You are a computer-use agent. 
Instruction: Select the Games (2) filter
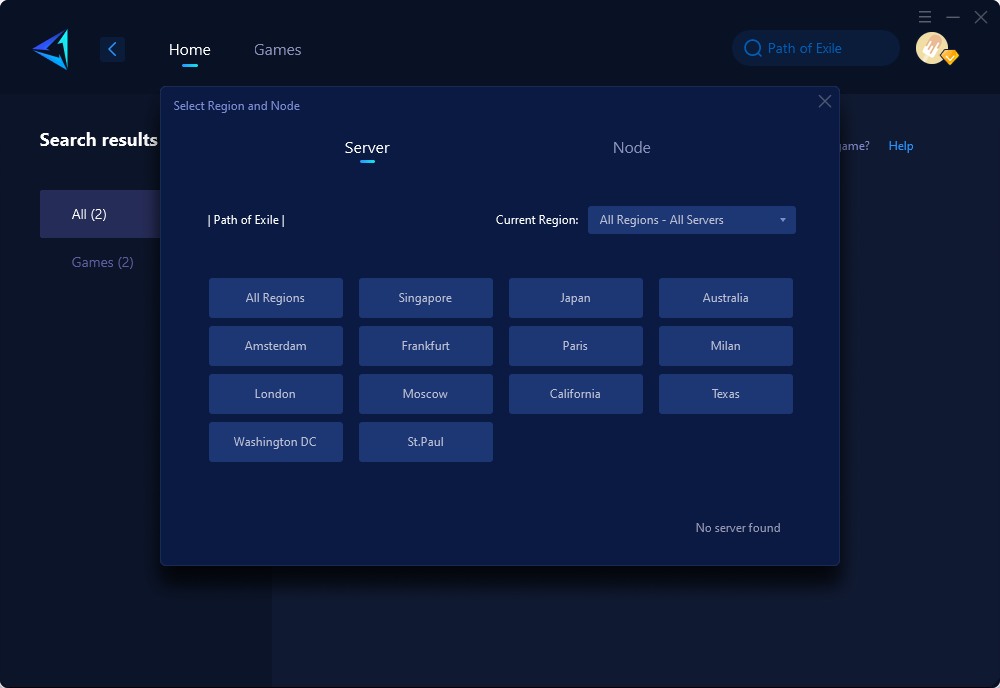(x=102, y=262)
